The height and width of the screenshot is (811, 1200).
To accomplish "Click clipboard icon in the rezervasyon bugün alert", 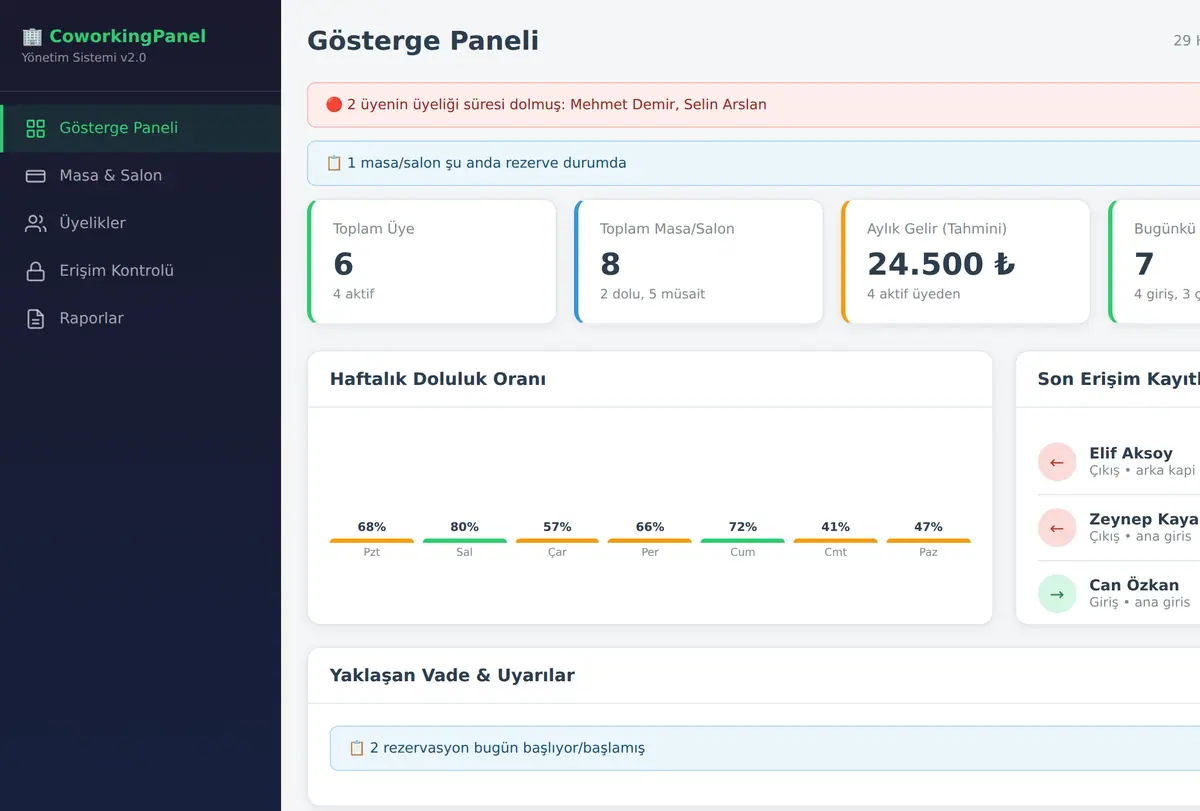I will [357, 748].
